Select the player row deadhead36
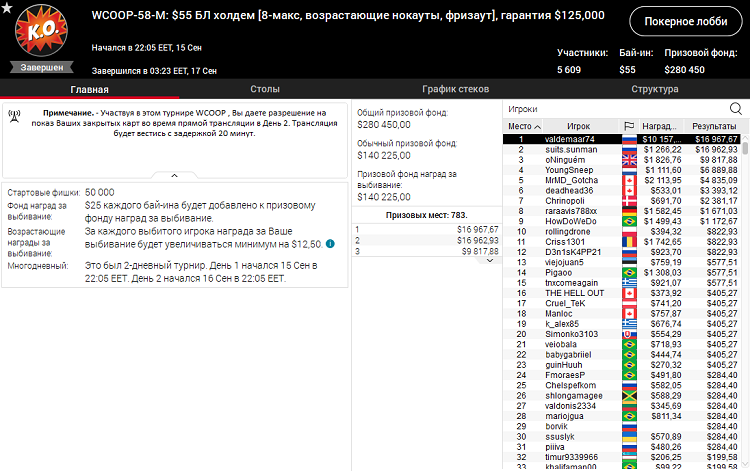 (622, 191)
